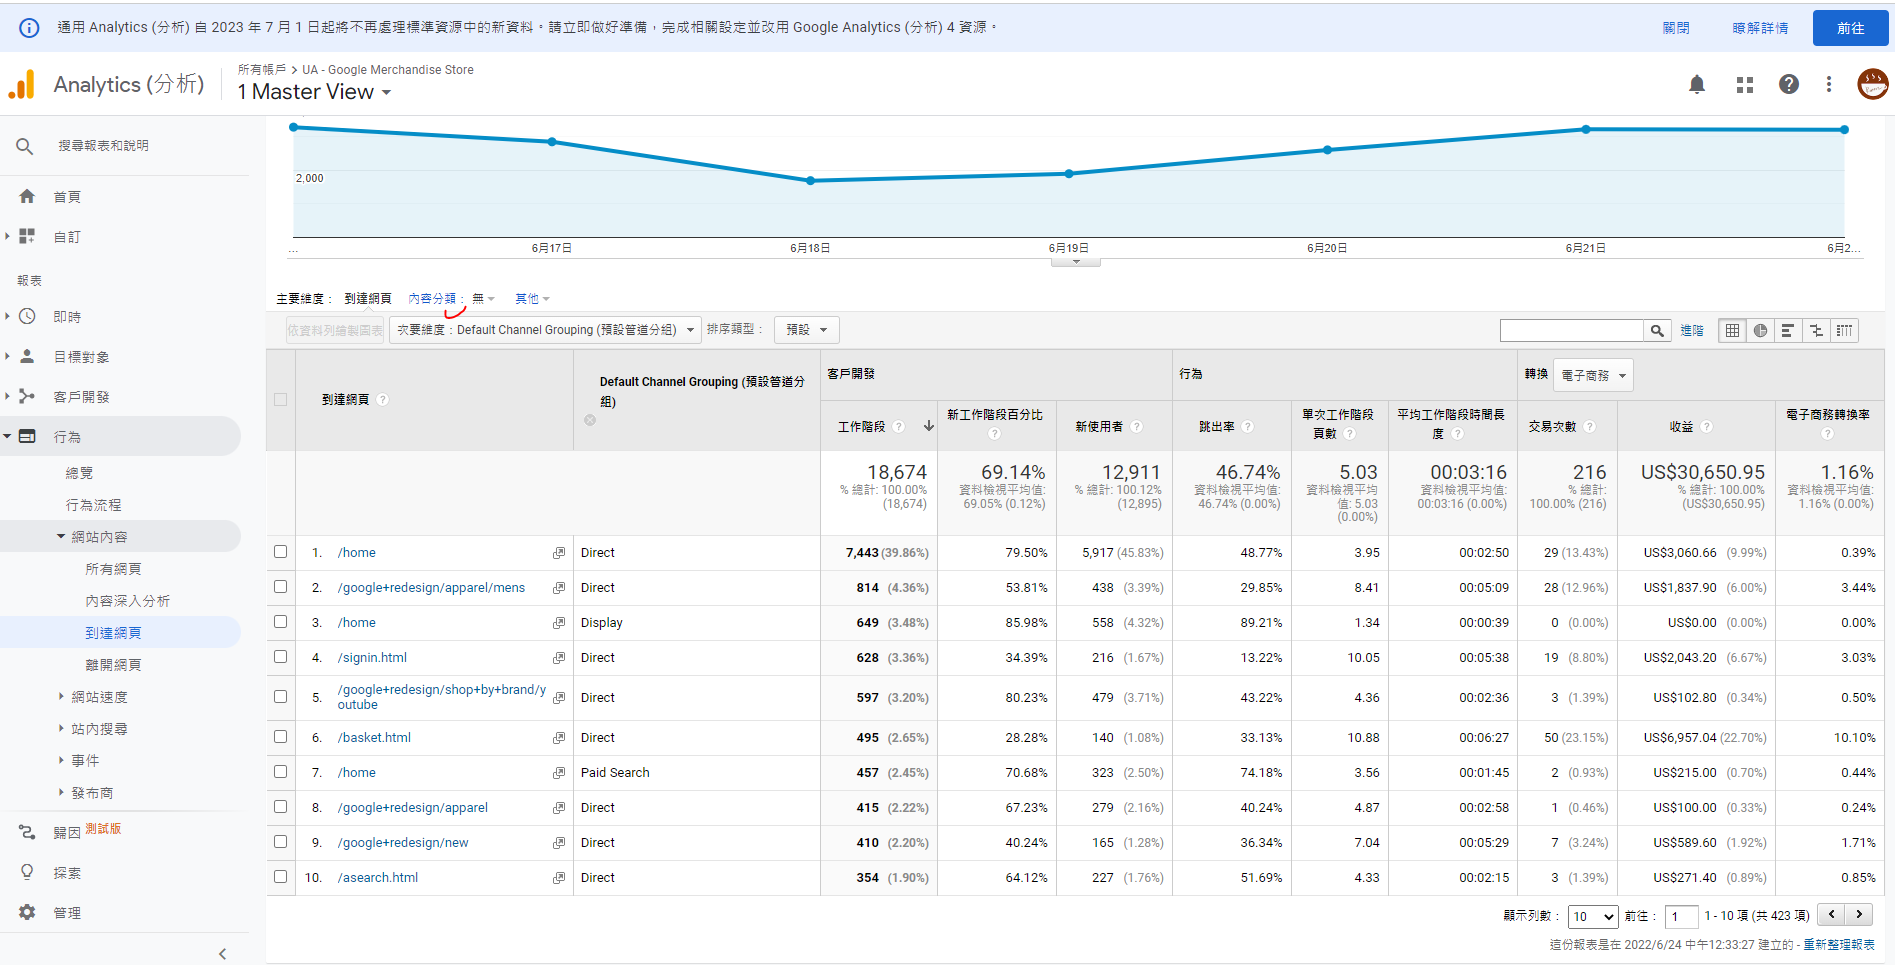Show help for 收益 metric
1895x965 pixels.
1707,427
